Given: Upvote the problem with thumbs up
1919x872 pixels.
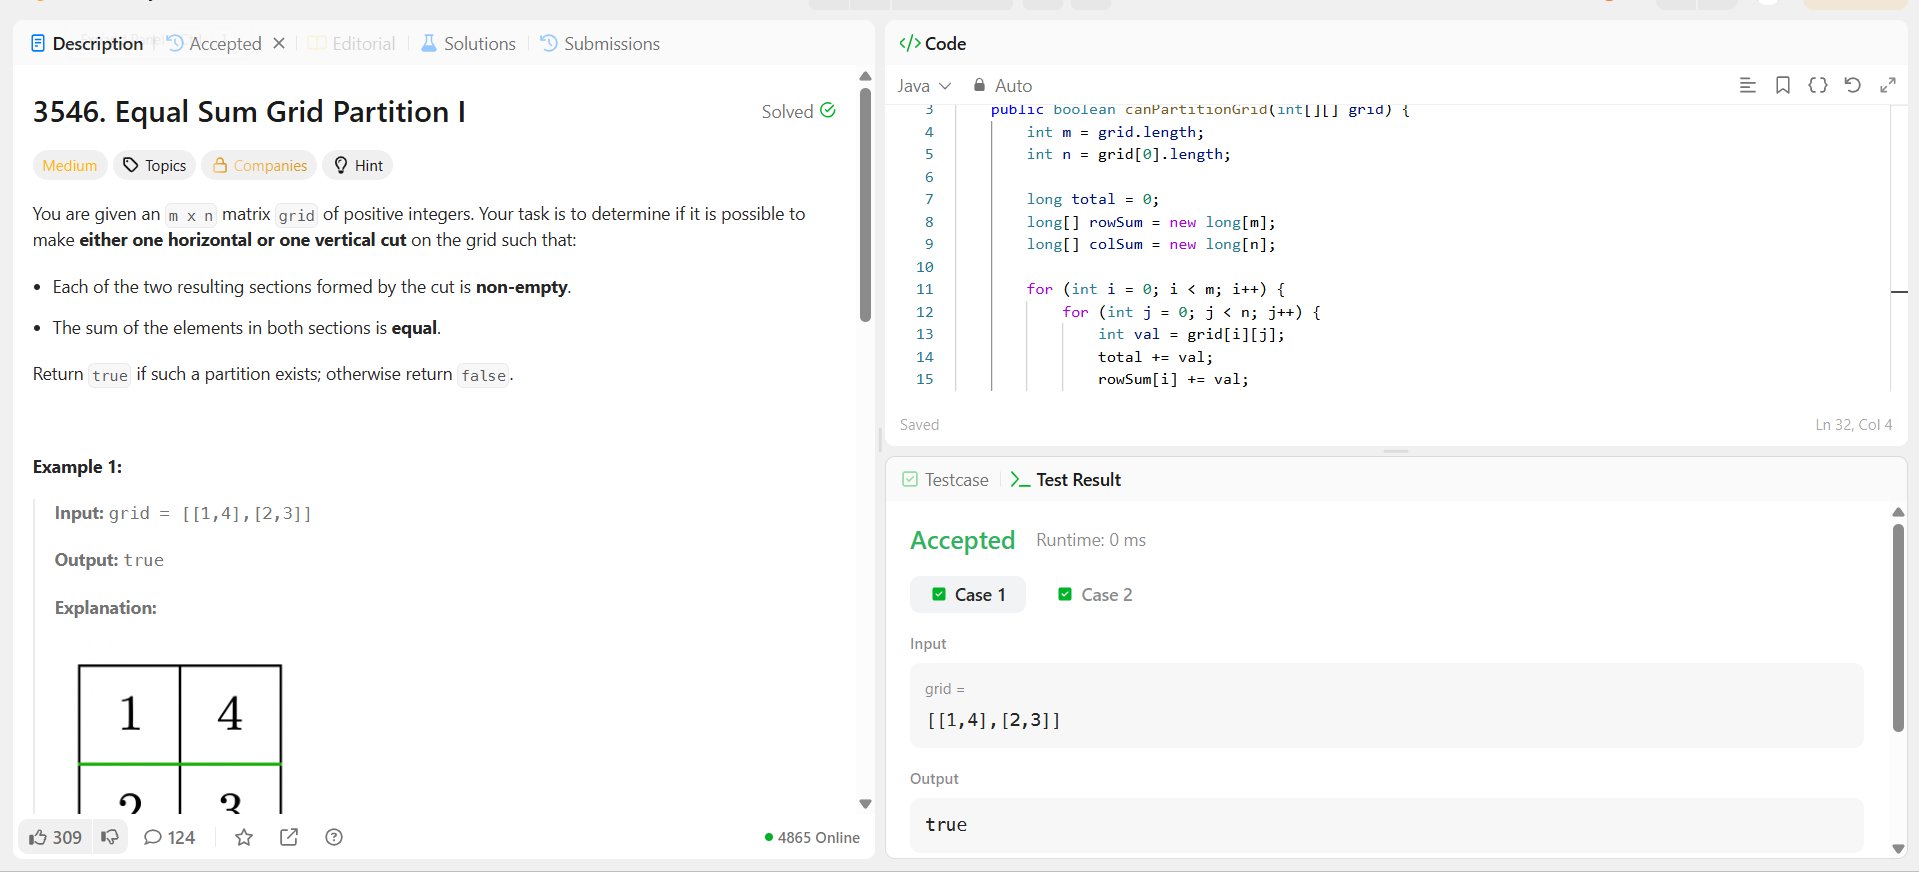Looking at the screenshot, I should (55, 837).
